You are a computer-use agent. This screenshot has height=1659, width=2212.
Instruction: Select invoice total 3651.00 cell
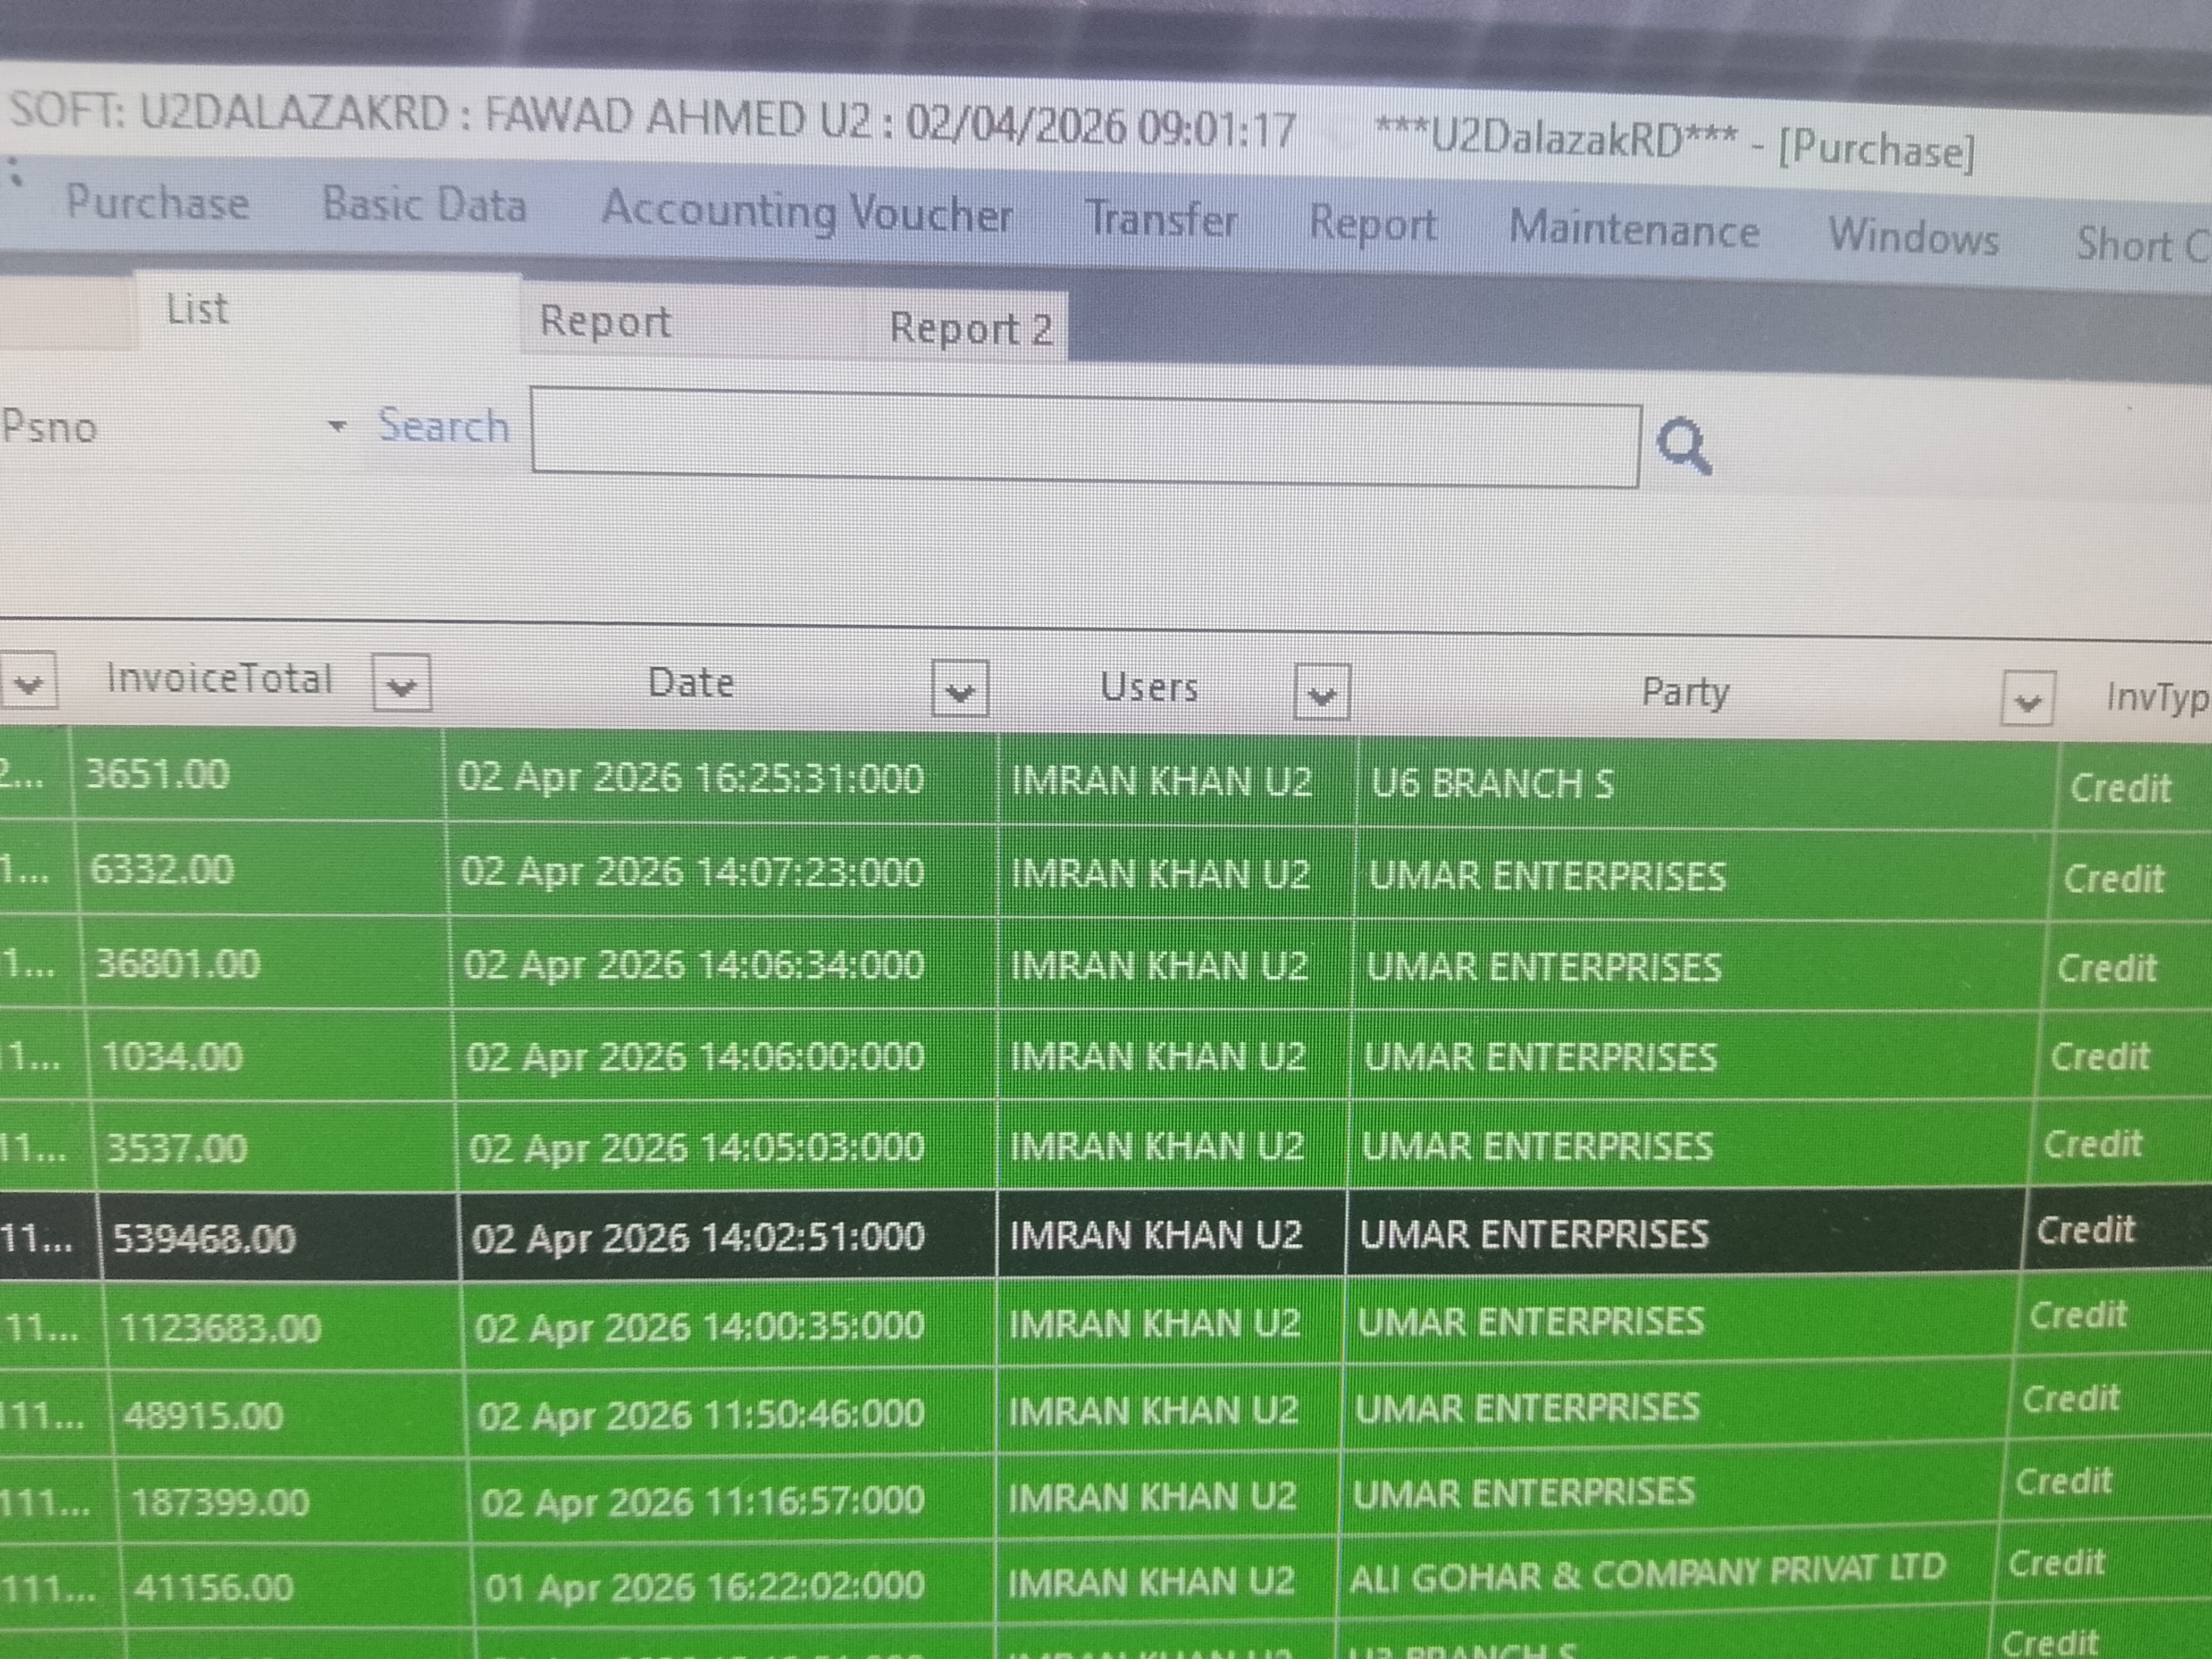[258, 775]
